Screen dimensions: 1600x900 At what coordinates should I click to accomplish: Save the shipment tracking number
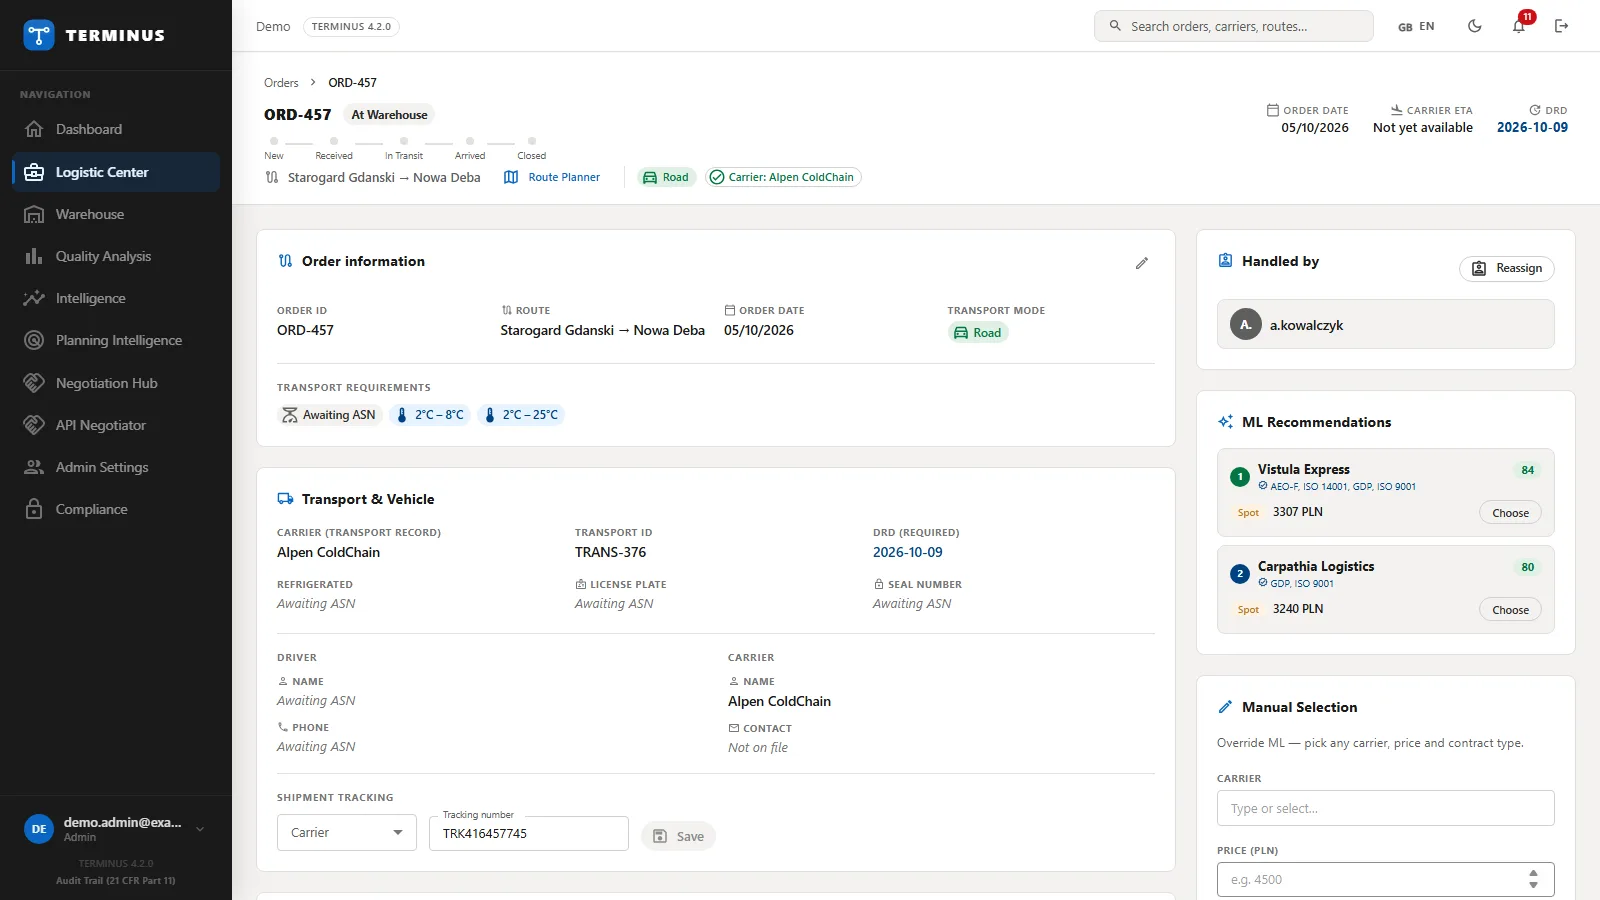[678, 836]
